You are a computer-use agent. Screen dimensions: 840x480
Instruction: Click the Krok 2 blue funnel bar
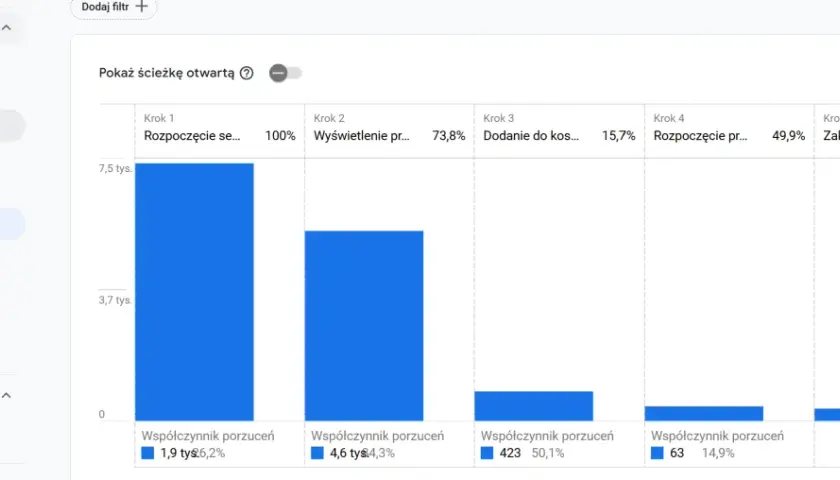364,326
